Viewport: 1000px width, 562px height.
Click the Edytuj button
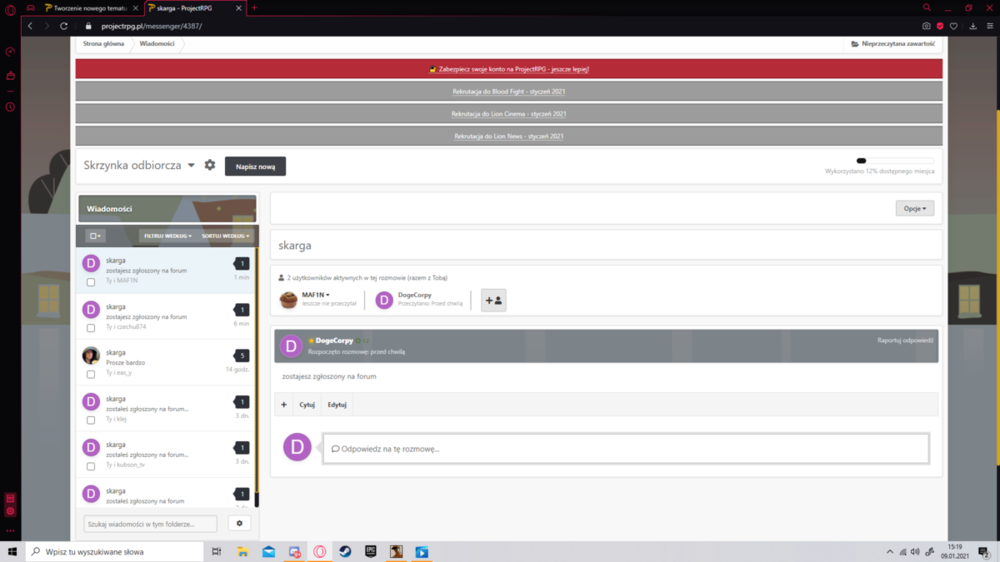click(337, 404)
